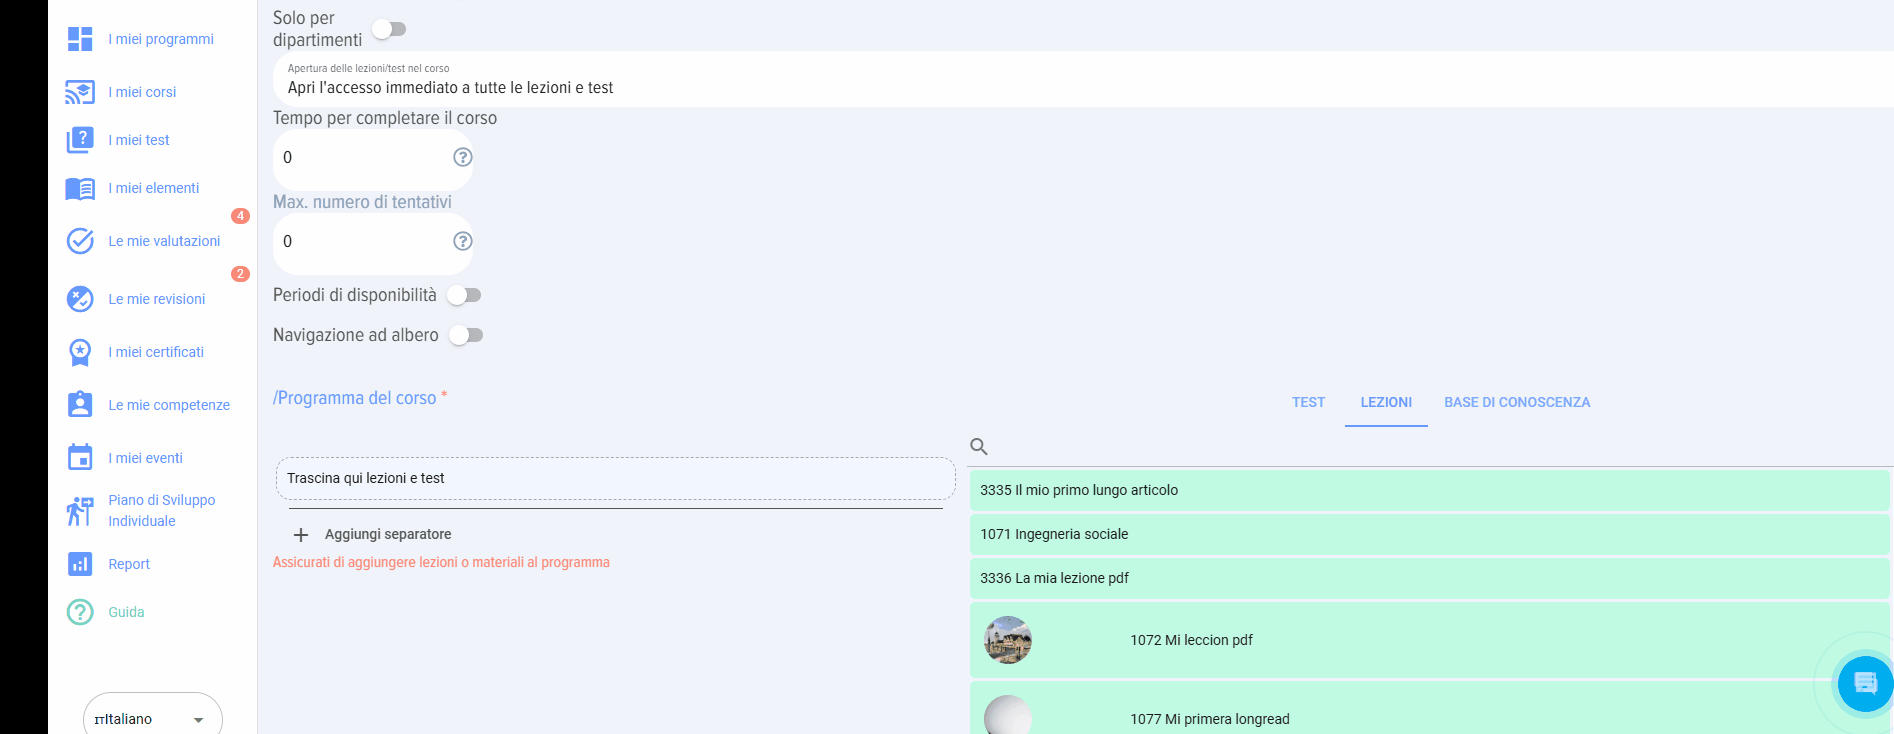1894x734 pixels.
Task: Click the search magnifier icon above lessons
Action: tap(979, 447)
